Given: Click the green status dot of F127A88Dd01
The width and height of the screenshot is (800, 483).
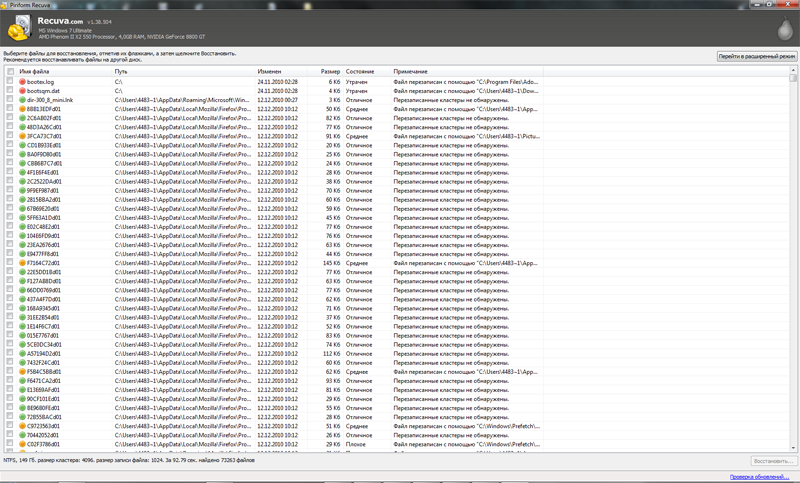Looking at the screenshot, I should pyautogui.click(x=22, y=281).
